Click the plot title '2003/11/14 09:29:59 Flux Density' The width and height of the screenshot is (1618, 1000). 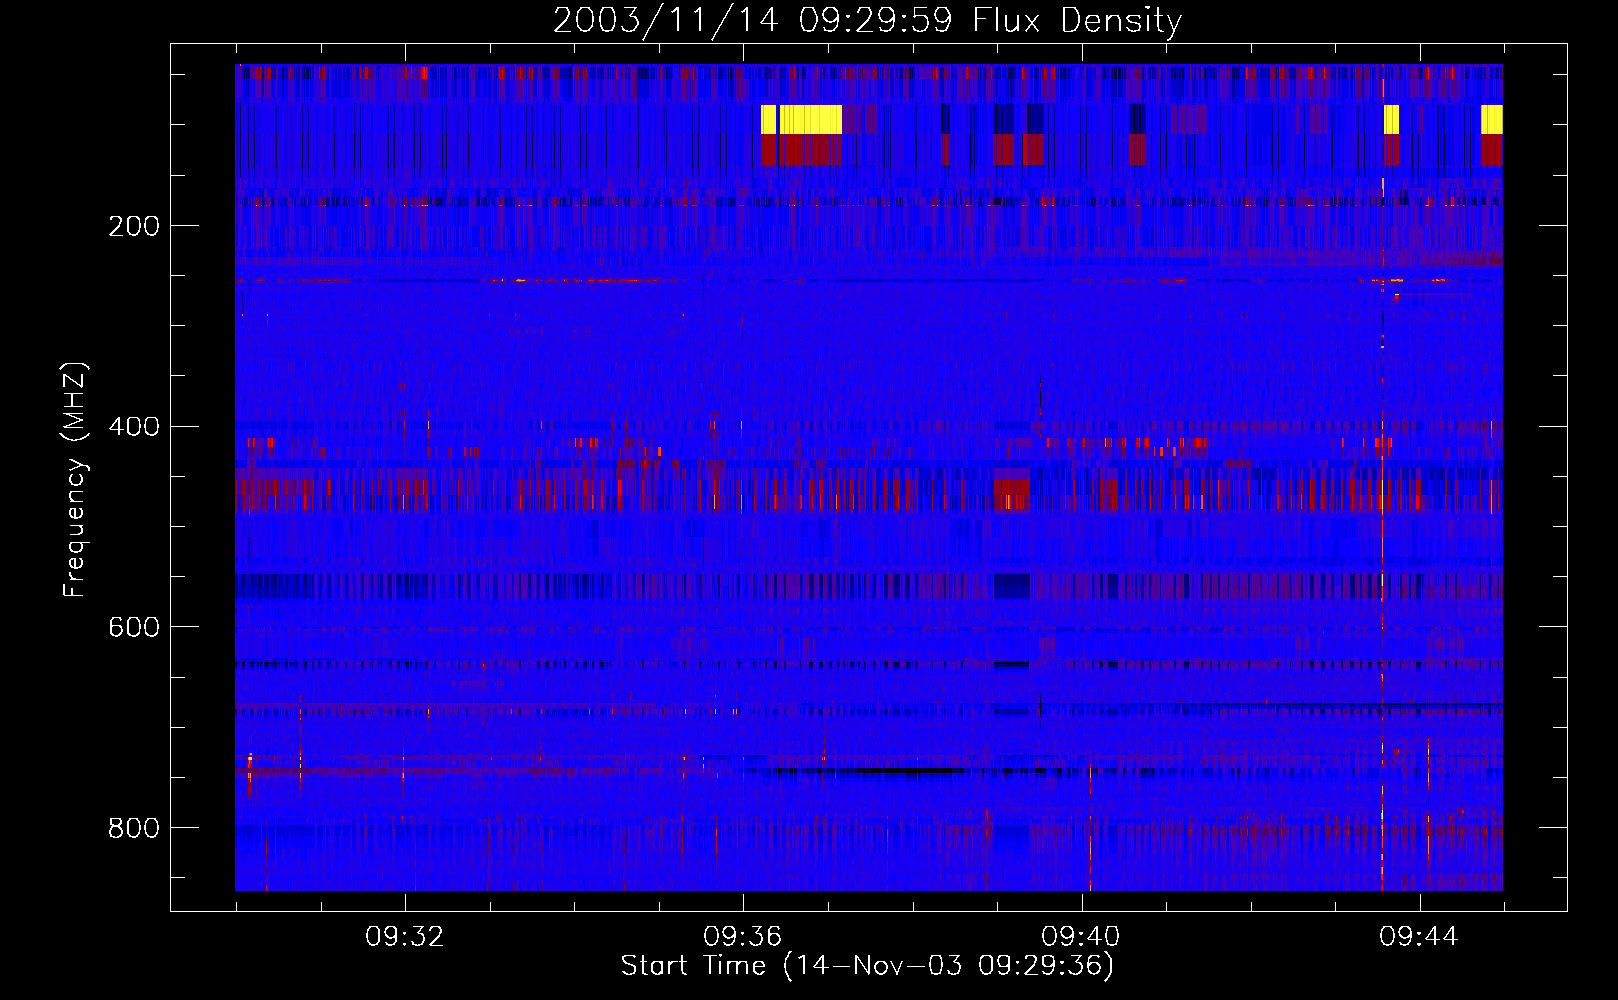point(867,20)
